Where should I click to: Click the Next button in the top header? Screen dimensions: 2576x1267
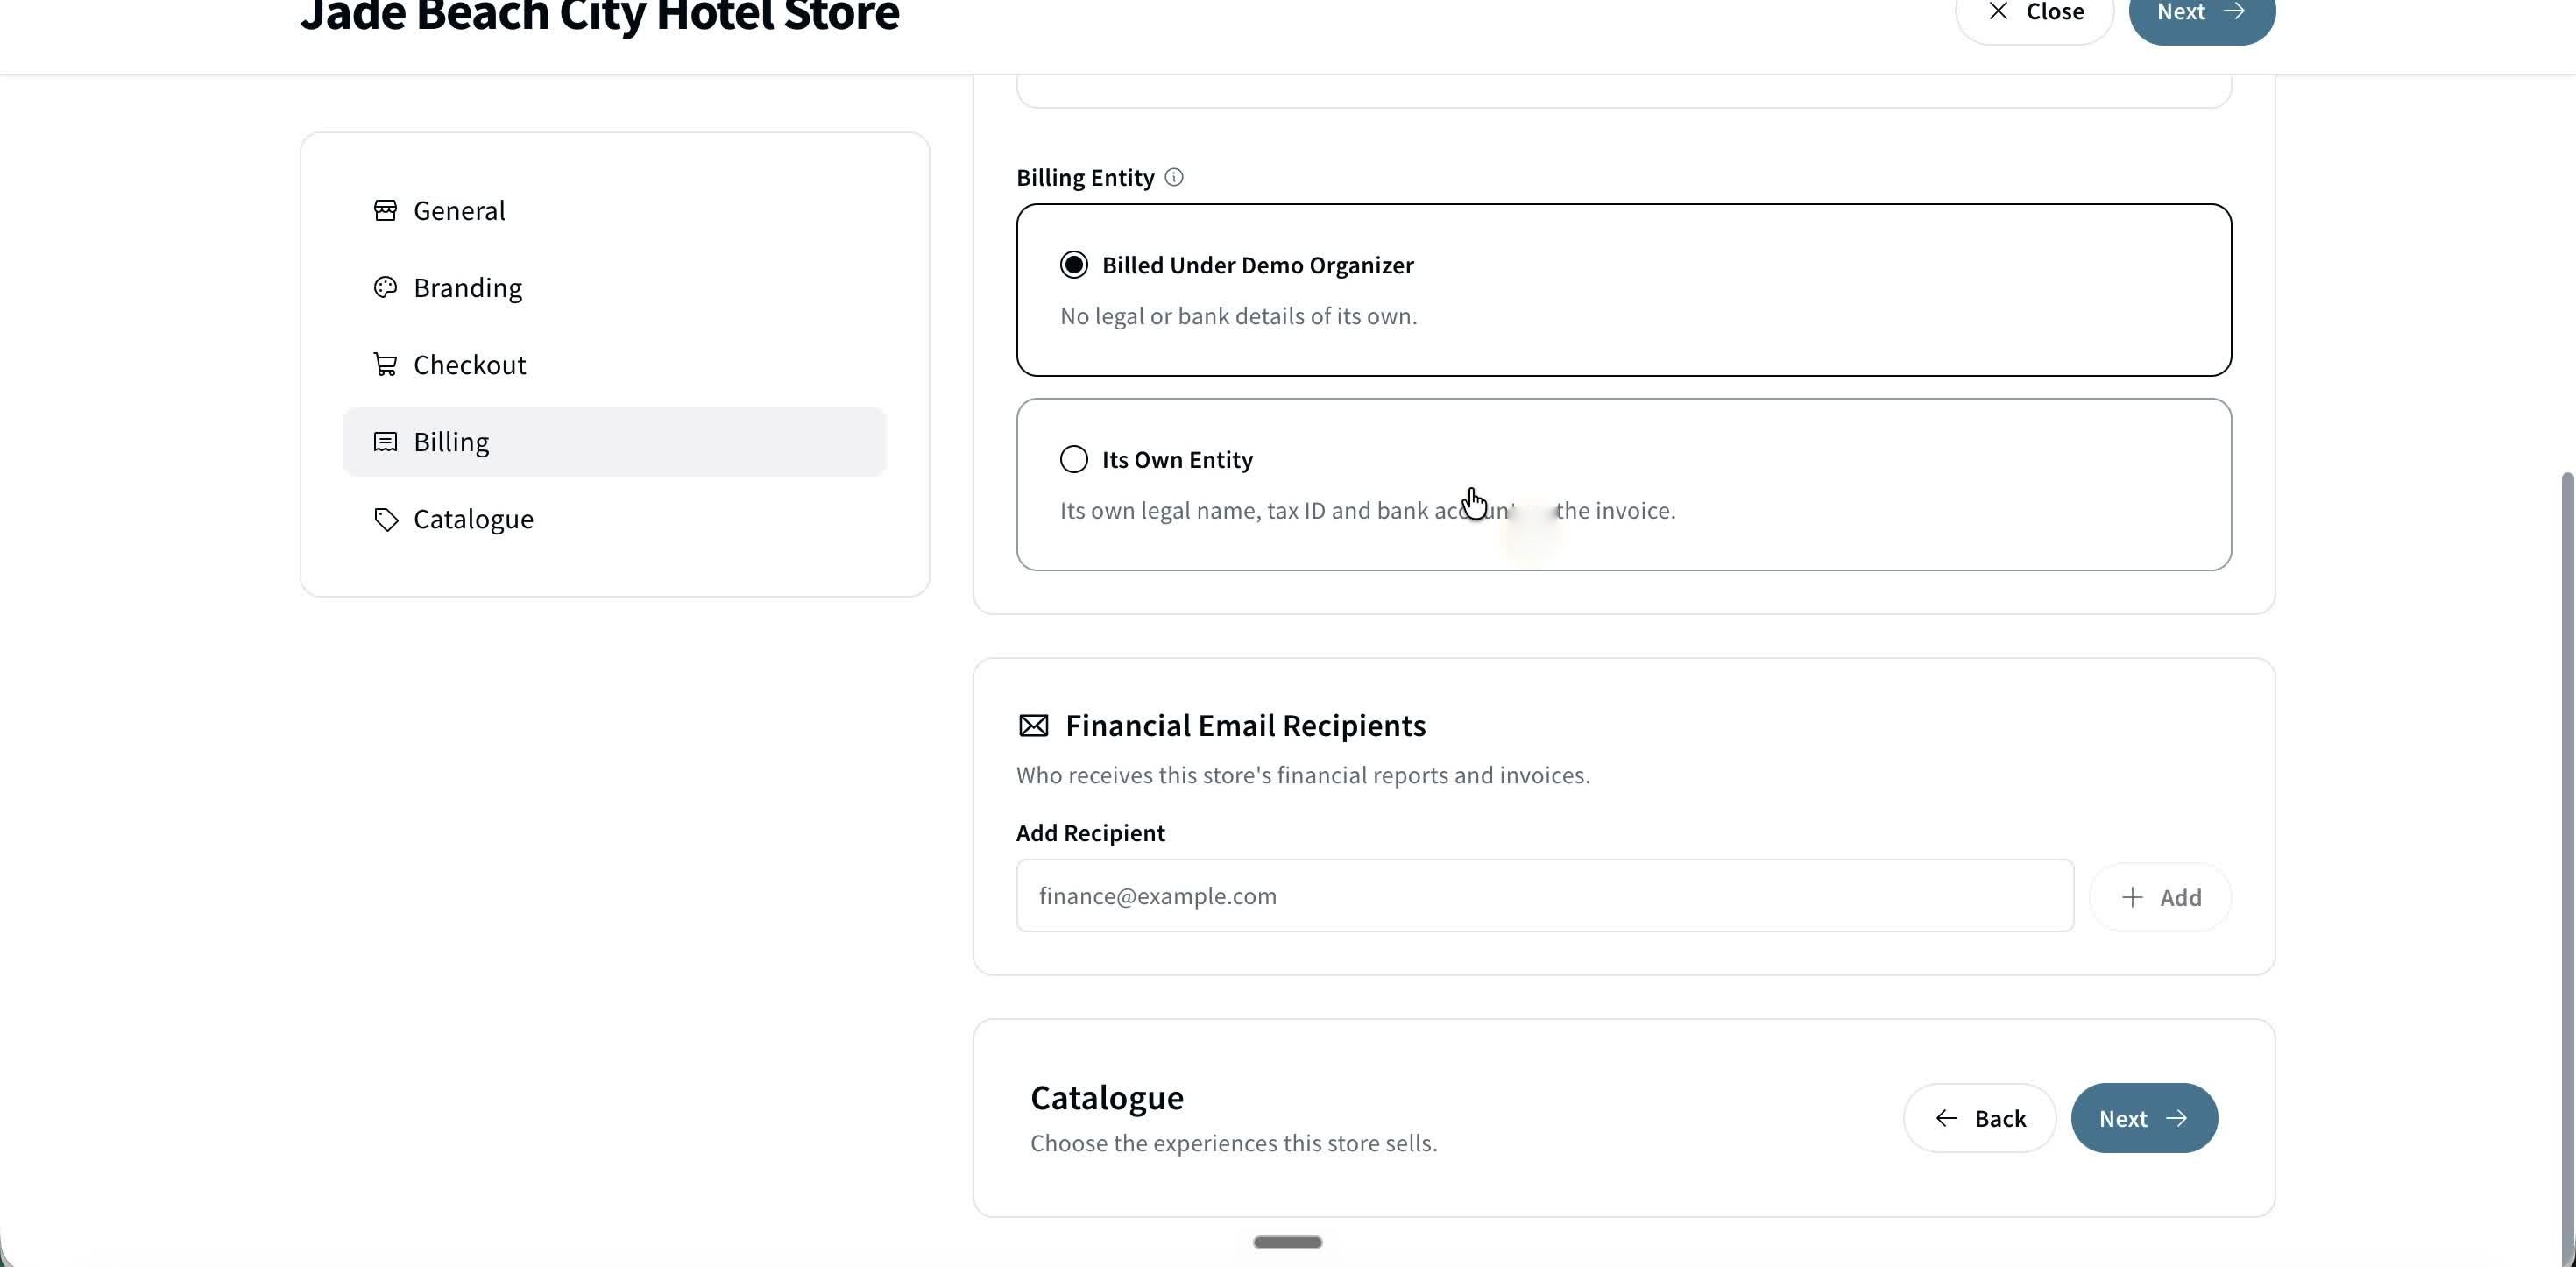[x=2201, y=14]
